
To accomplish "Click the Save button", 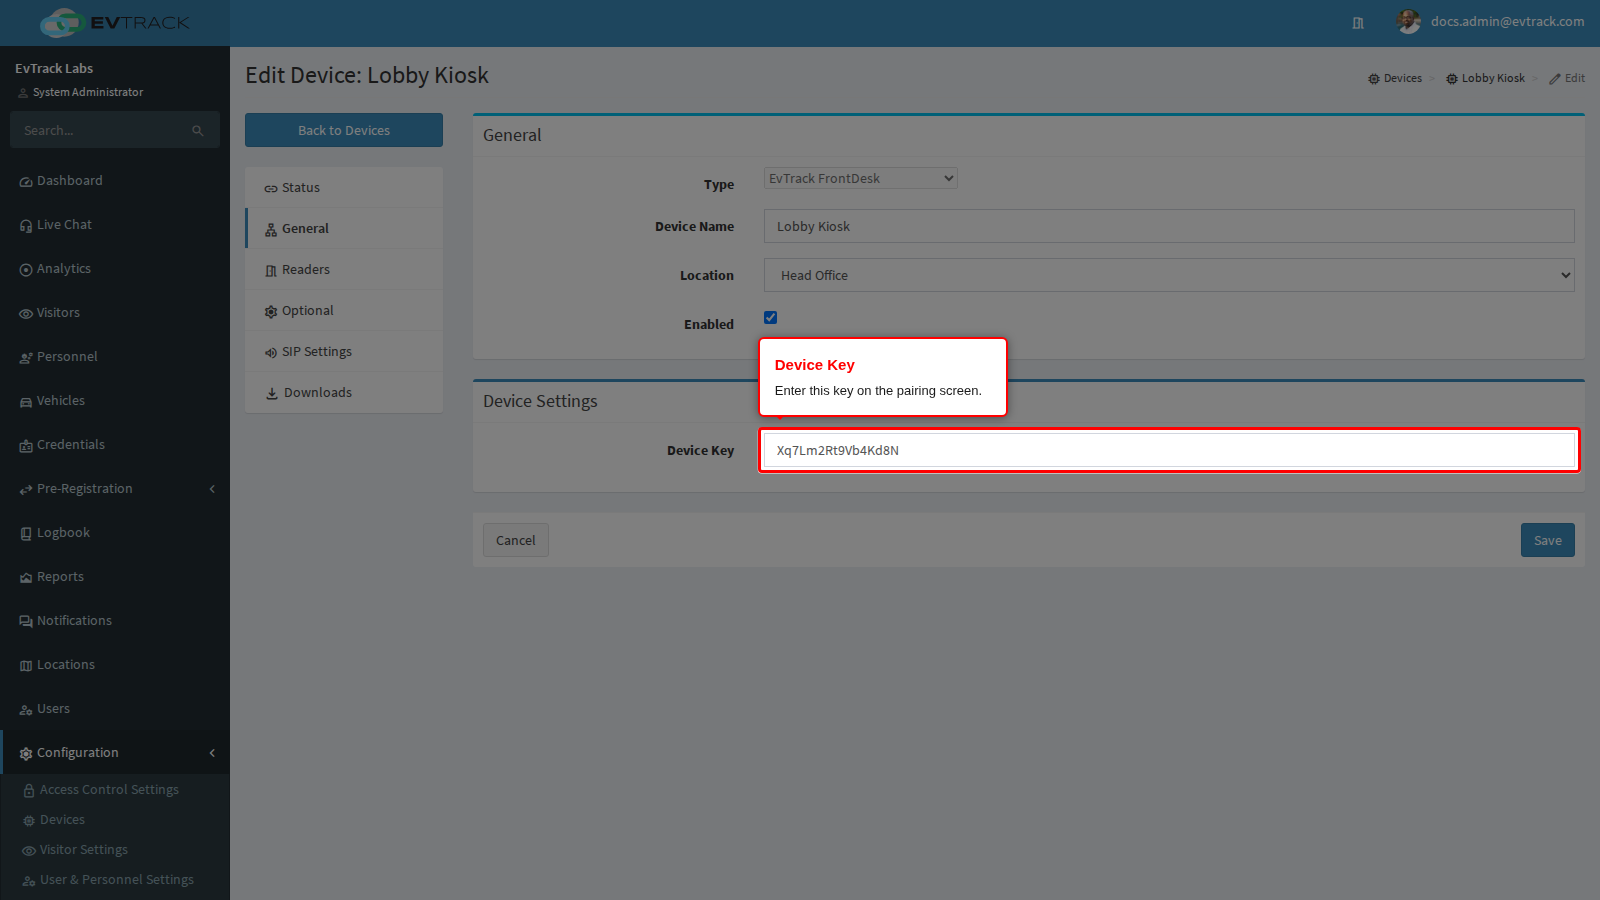I will coord(1548,540).
